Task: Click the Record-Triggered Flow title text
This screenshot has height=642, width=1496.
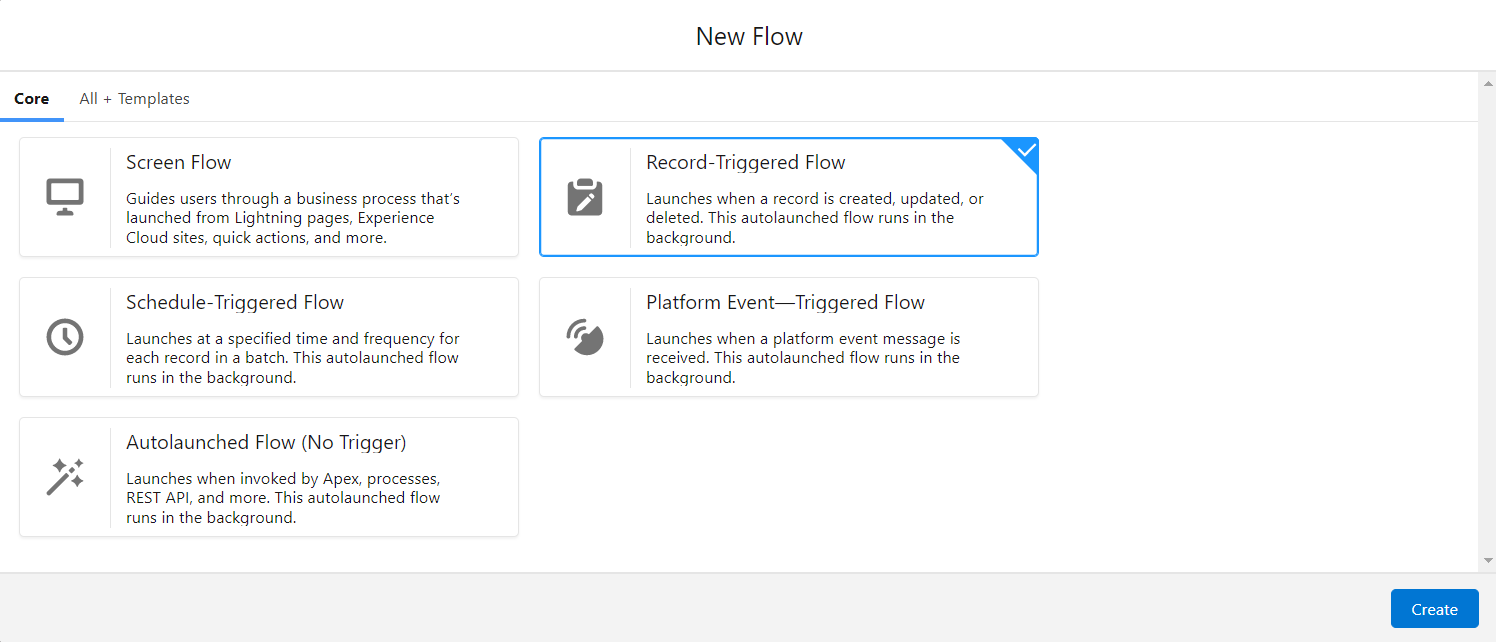Action: pos(745,163)
